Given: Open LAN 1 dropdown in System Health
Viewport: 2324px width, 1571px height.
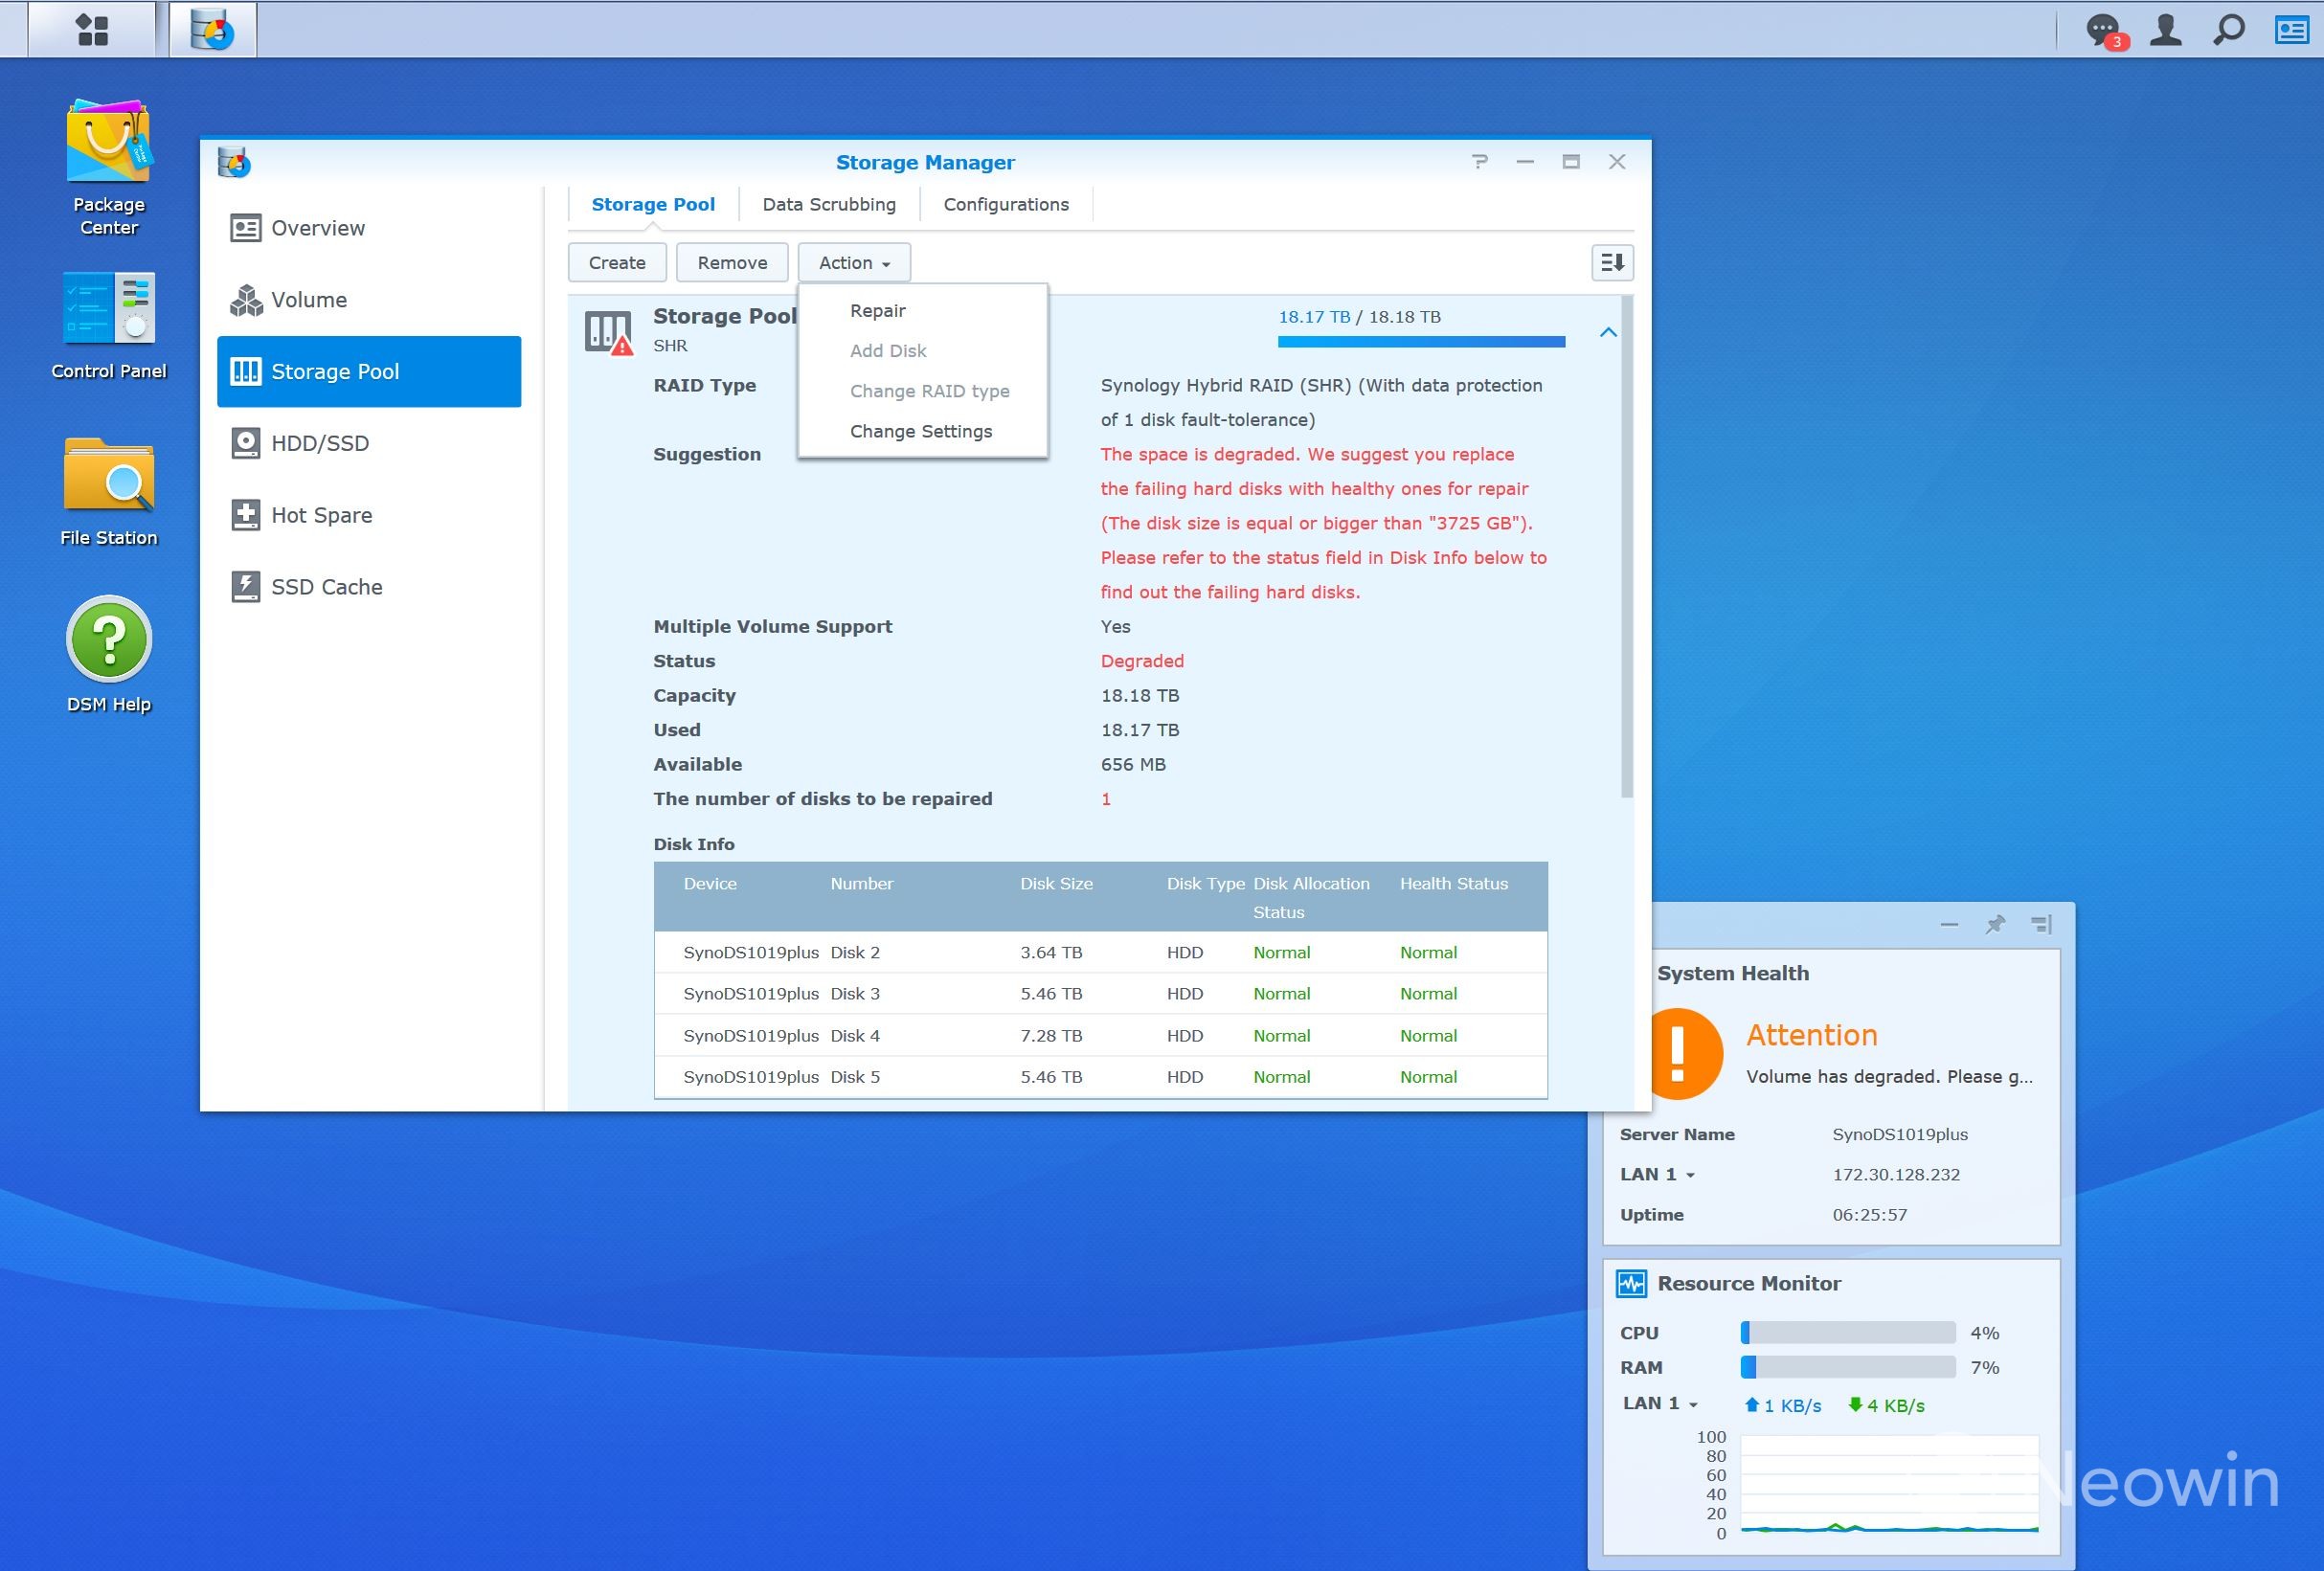Looking at the screenshot, I should click(x=1658, y=1174).
